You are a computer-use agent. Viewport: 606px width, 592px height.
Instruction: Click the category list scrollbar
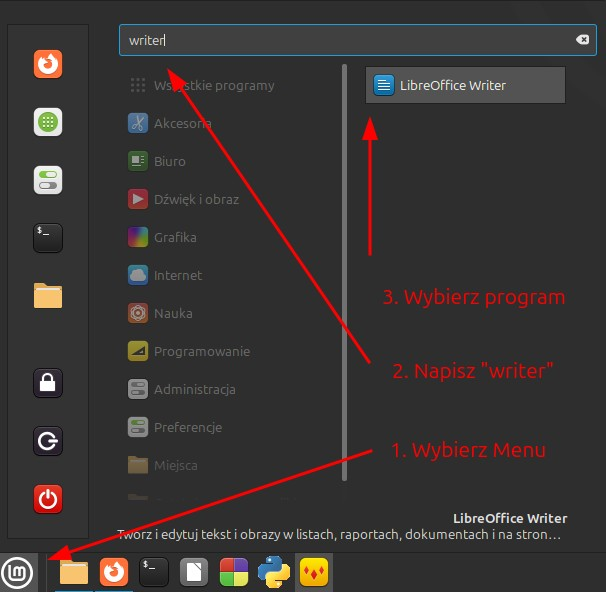click(343, 250)
